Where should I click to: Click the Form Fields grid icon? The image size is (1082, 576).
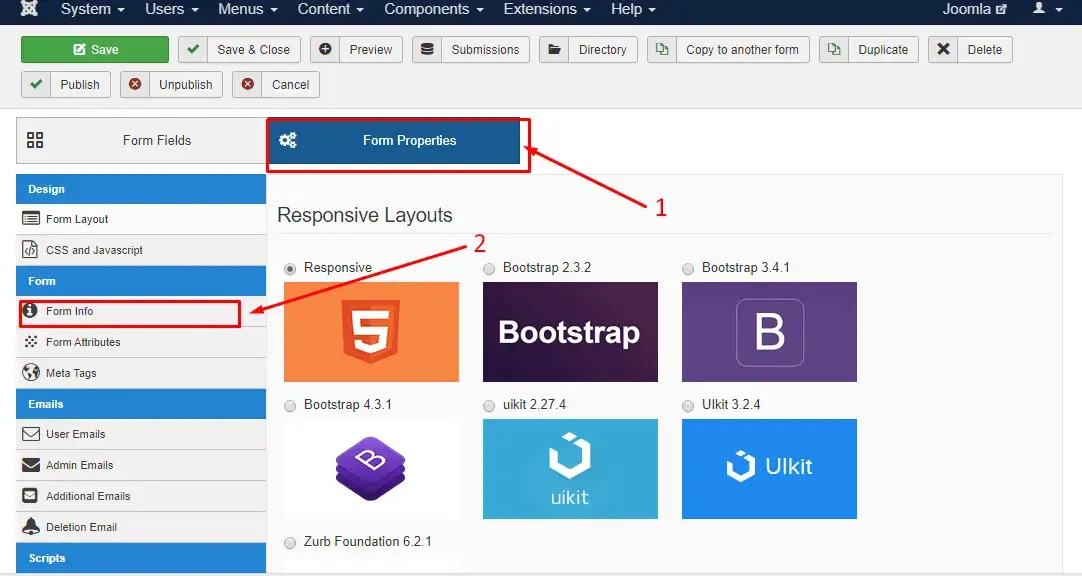[35, 140]
